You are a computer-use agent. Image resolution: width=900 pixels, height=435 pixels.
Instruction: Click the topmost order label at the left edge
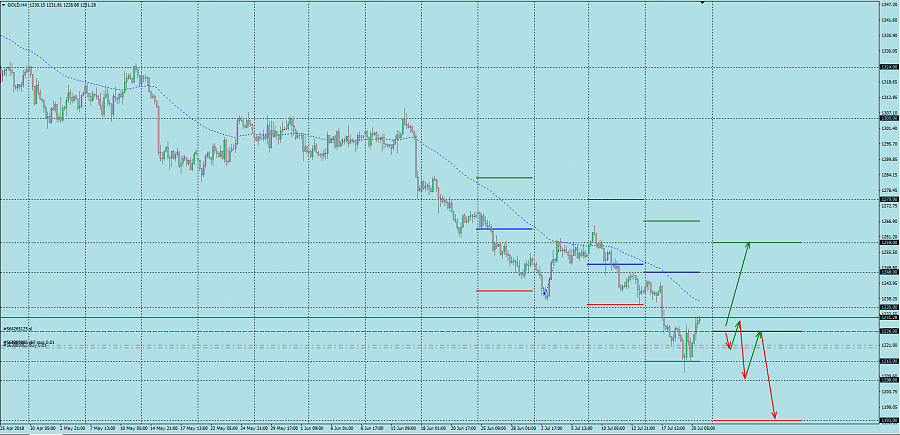(x=18, y=327)
